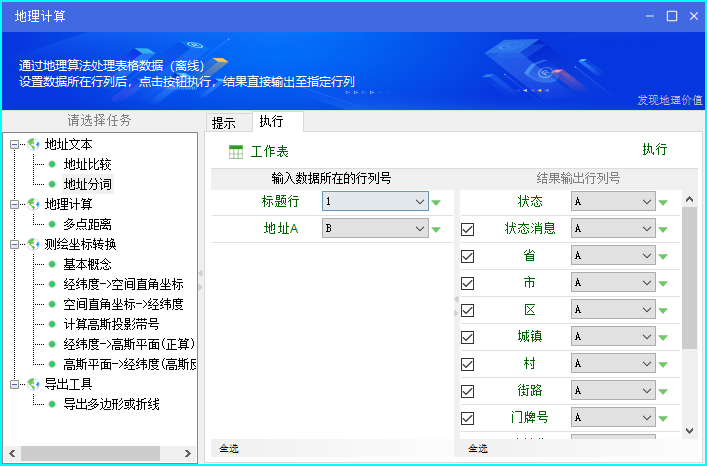Click 全选 under the input columns
The image size is (707, 466).
click(x=229, y=448)
